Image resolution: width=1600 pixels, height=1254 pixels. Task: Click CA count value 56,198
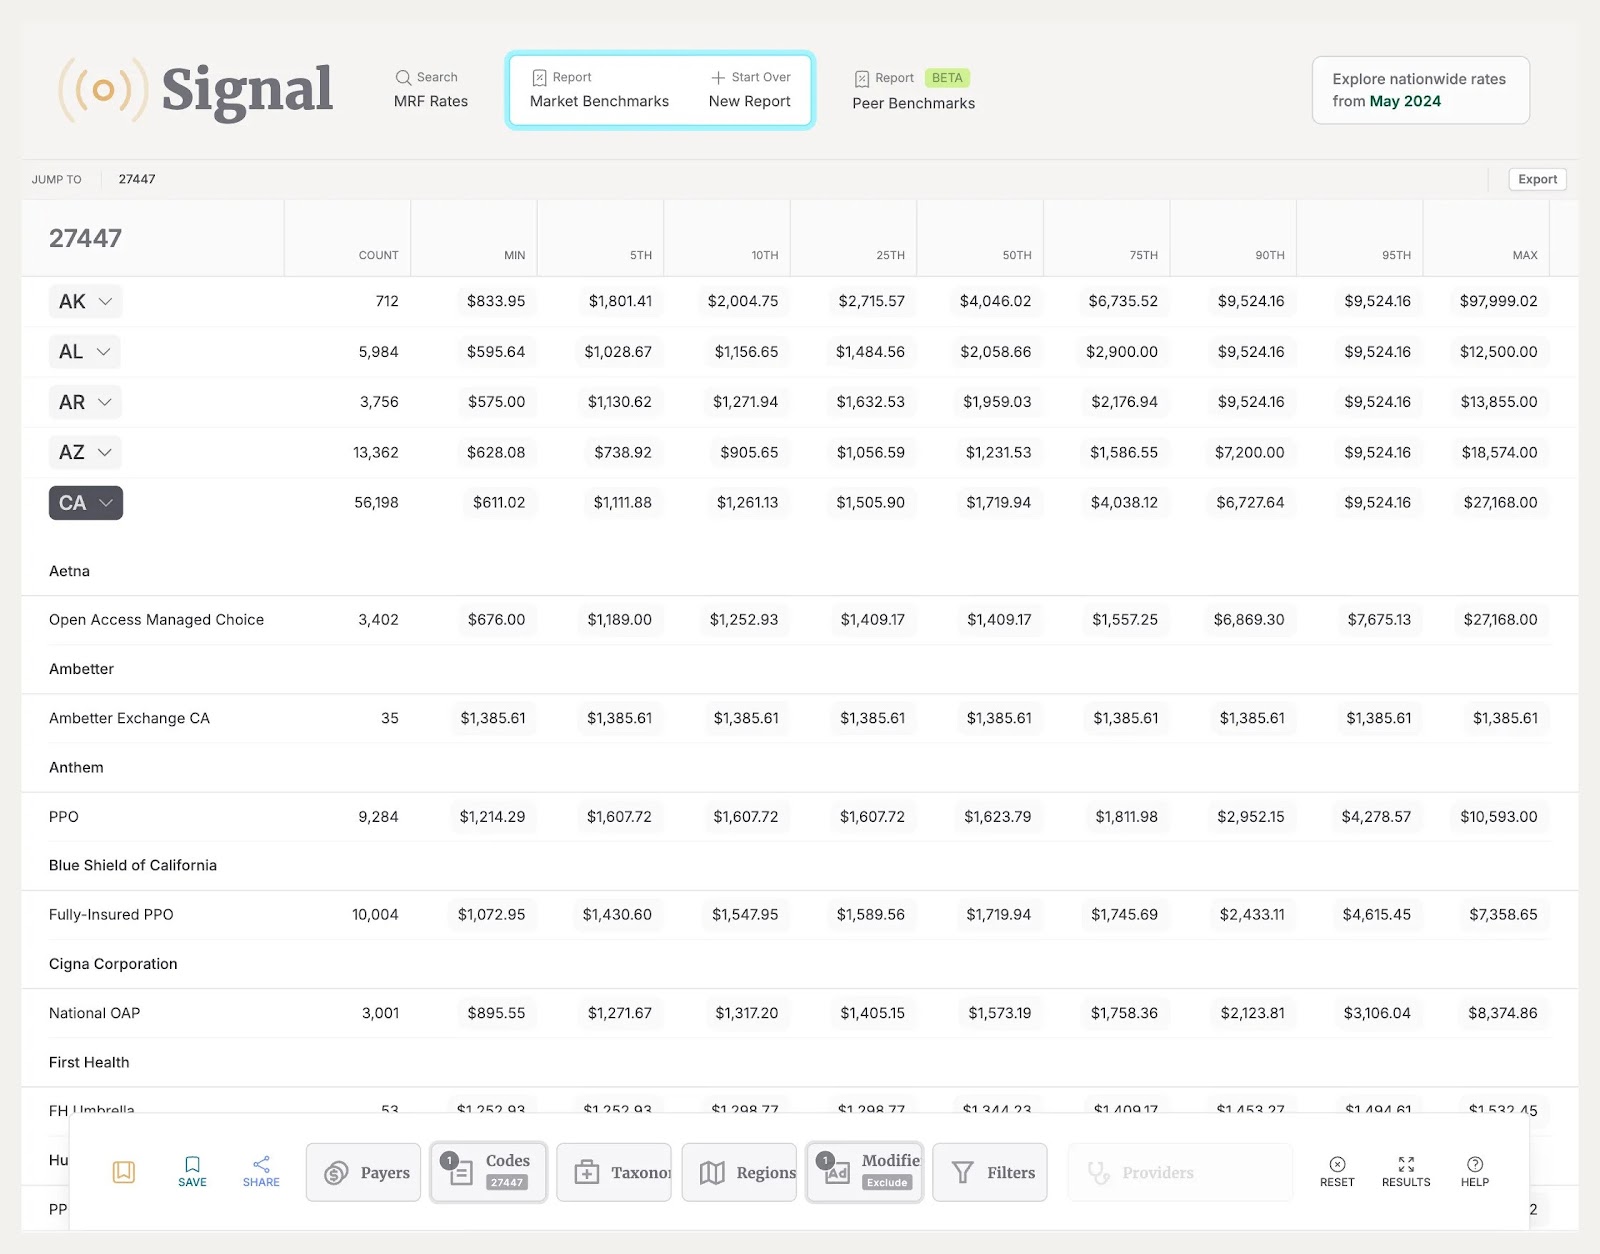point(376,503)
